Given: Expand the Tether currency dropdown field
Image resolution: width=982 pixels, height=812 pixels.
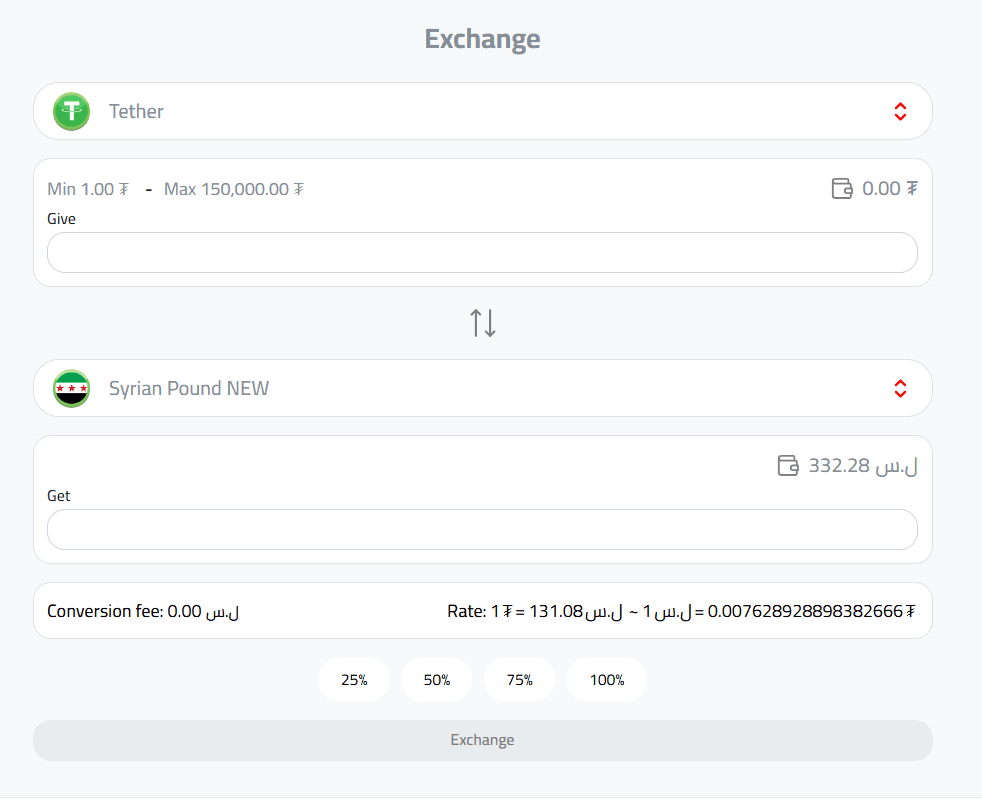Looking at the screenshot, I should click(x=482, y=111).
